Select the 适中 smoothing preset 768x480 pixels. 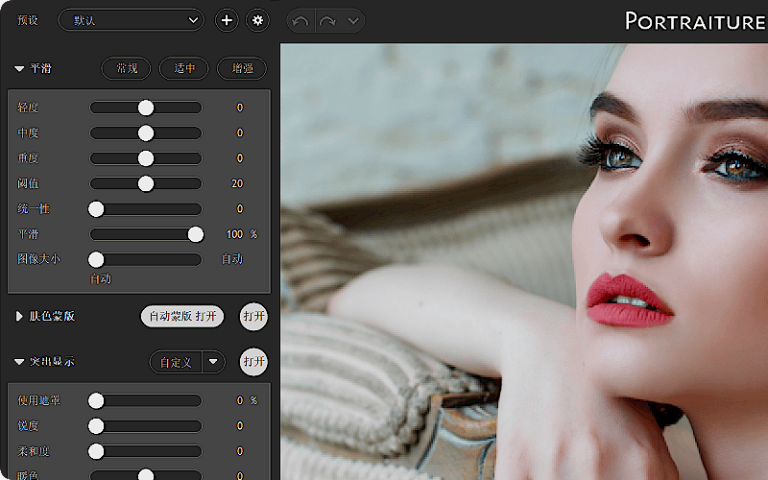[x=184, y=69]
